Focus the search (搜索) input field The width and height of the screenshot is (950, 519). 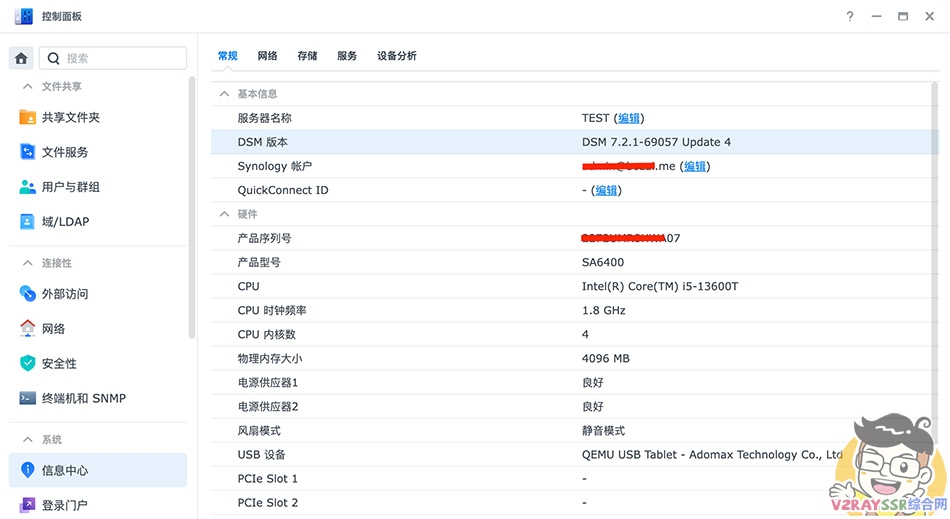pos(113,58)
